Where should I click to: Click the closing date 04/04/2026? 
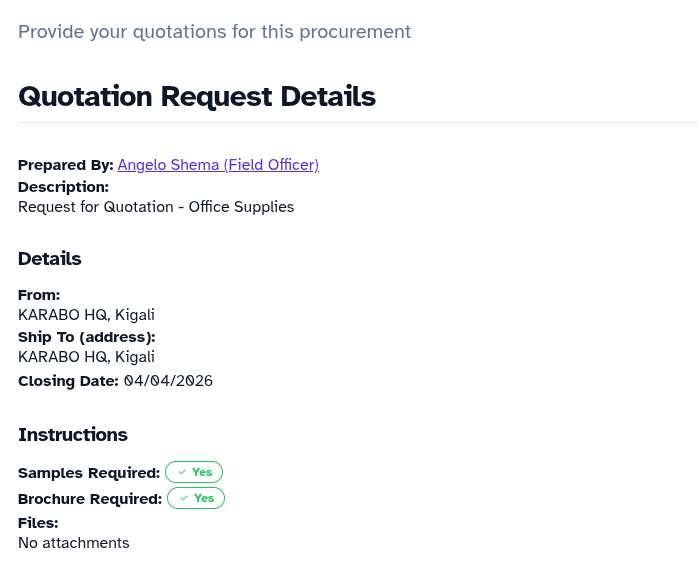168,381
